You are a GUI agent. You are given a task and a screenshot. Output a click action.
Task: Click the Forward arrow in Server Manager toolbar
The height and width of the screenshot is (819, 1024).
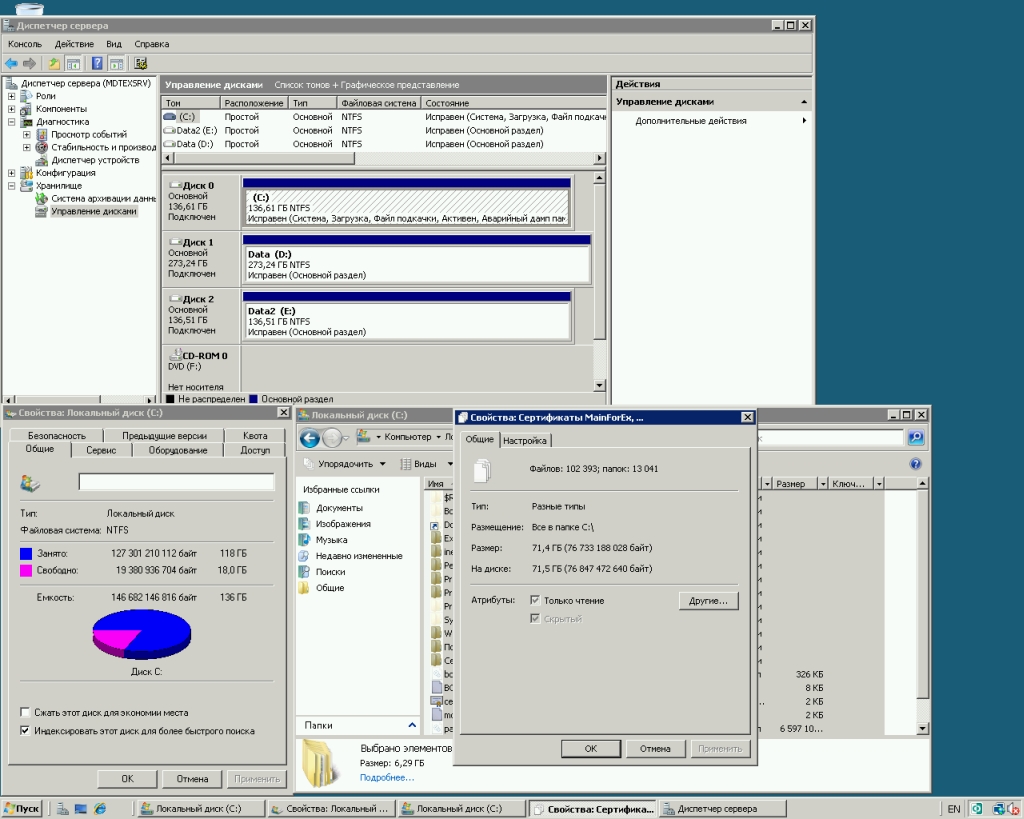[29, 63]
